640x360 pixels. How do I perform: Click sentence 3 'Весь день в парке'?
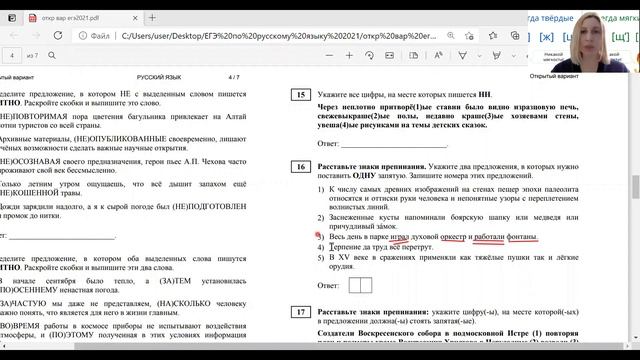[433, 237]
